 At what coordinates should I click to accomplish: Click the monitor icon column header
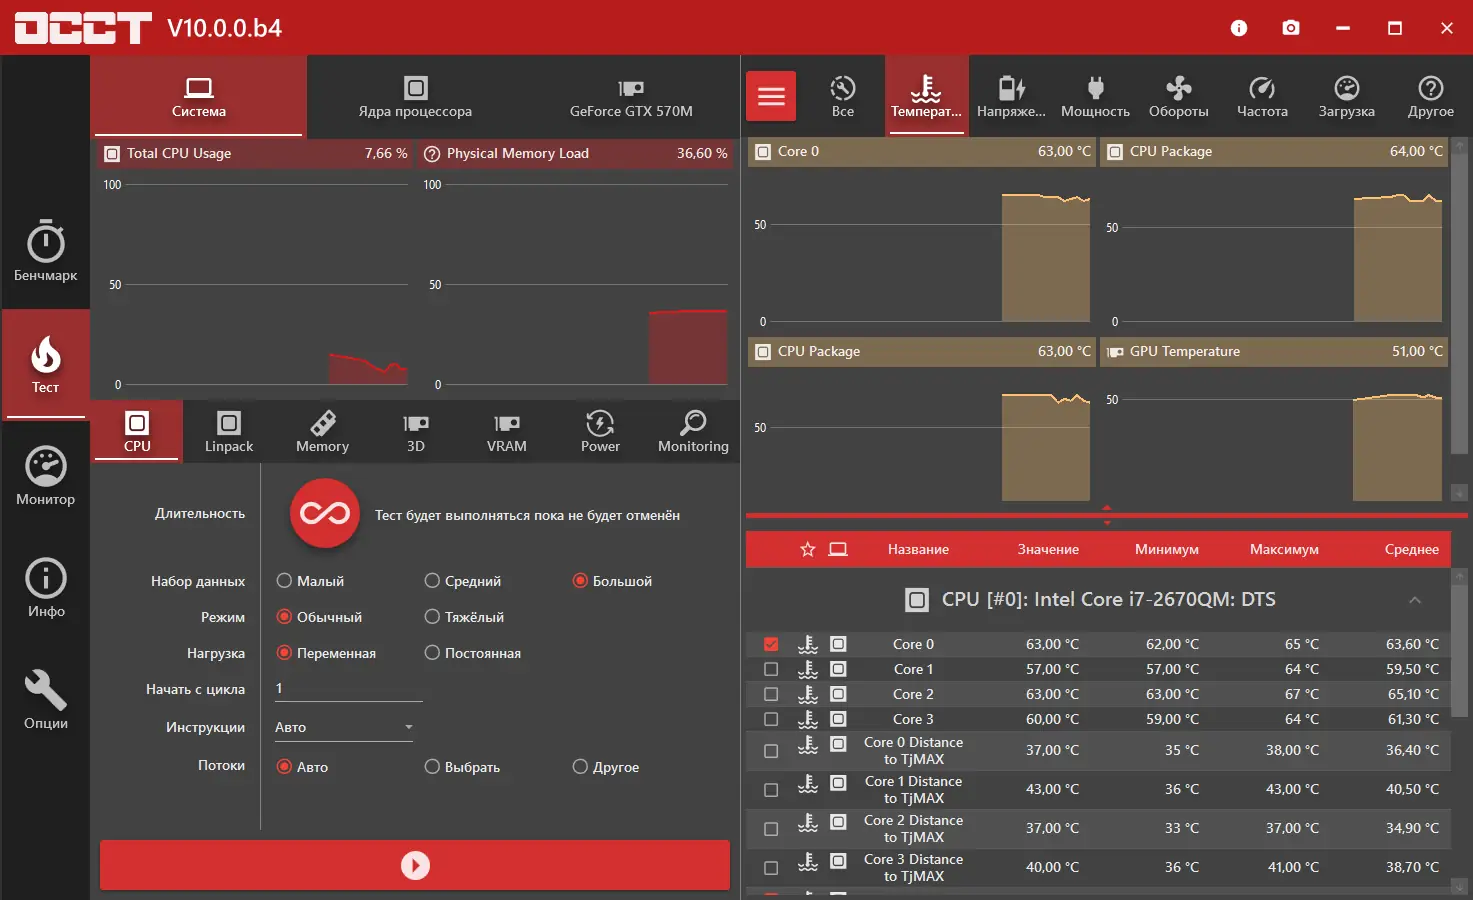(838, 549)
